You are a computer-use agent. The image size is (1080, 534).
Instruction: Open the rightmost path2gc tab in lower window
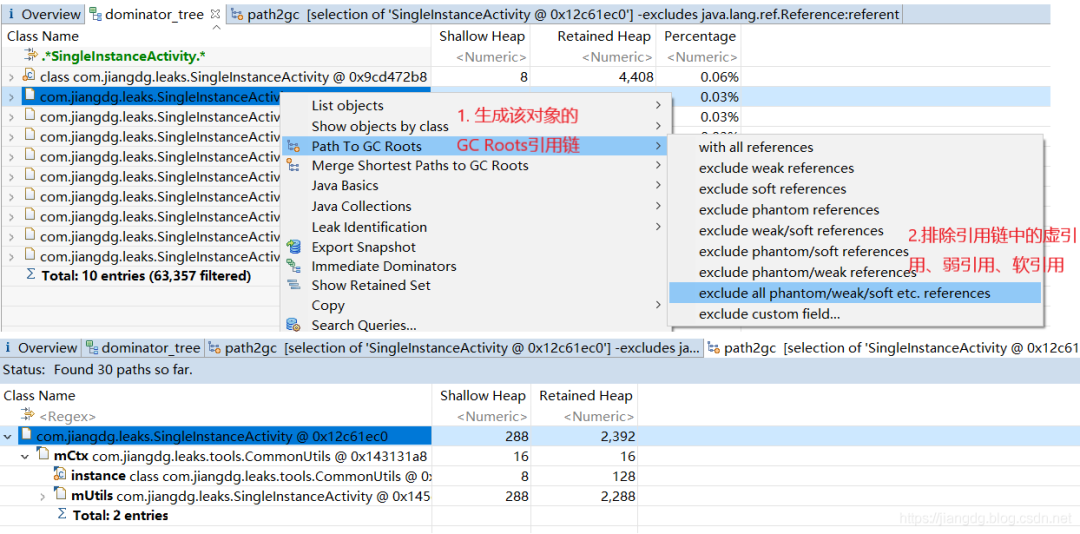pos(893,348)
